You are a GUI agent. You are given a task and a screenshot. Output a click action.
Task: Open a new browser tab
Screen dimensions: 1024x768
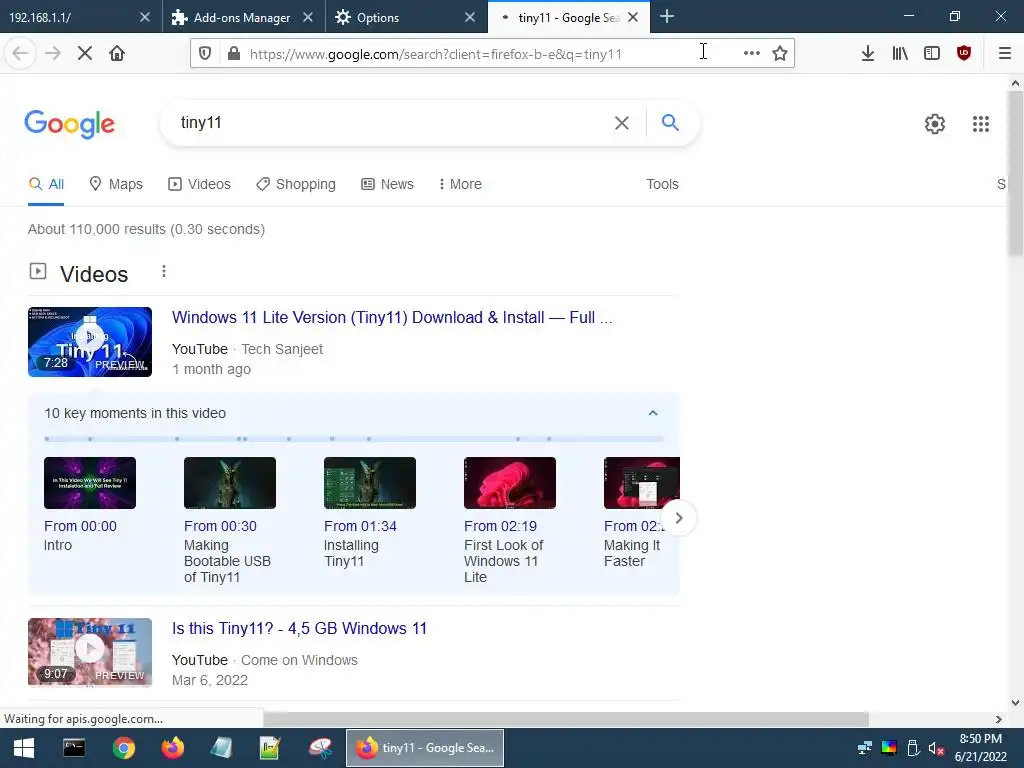pyautogui.click(x=667, y=16)
